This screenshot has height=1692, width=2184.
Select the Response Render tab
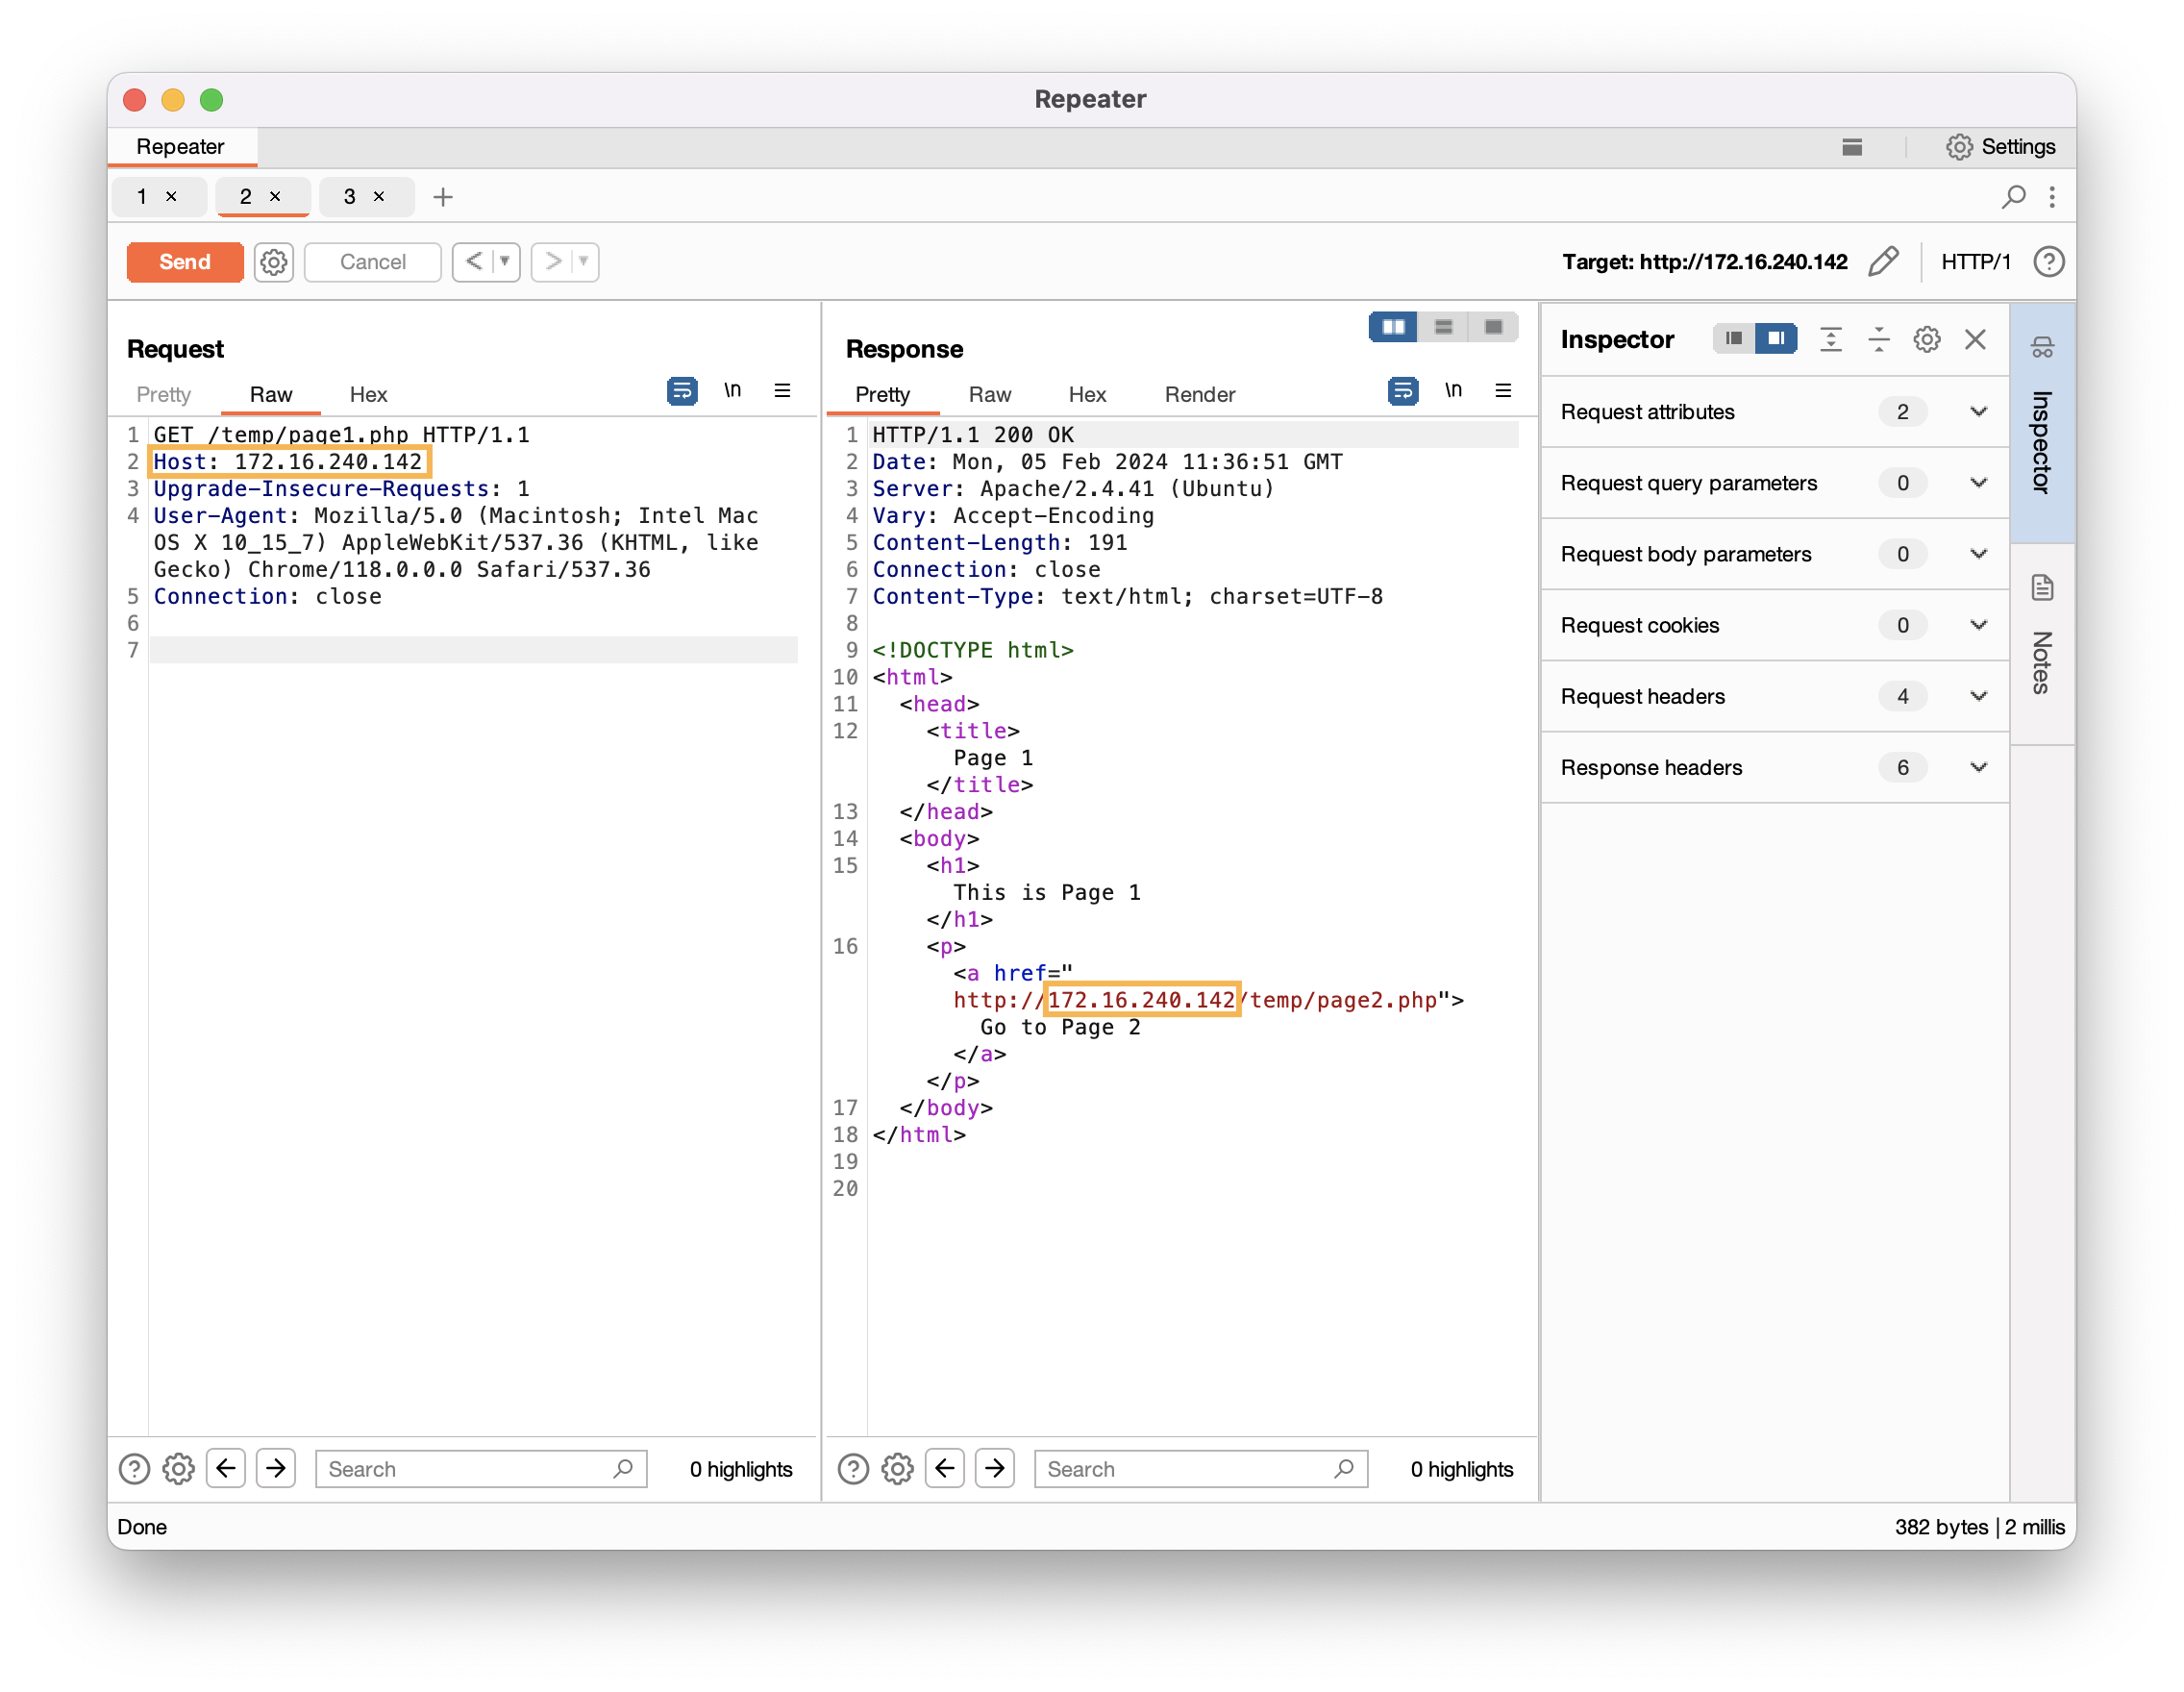coord(1199,395)
